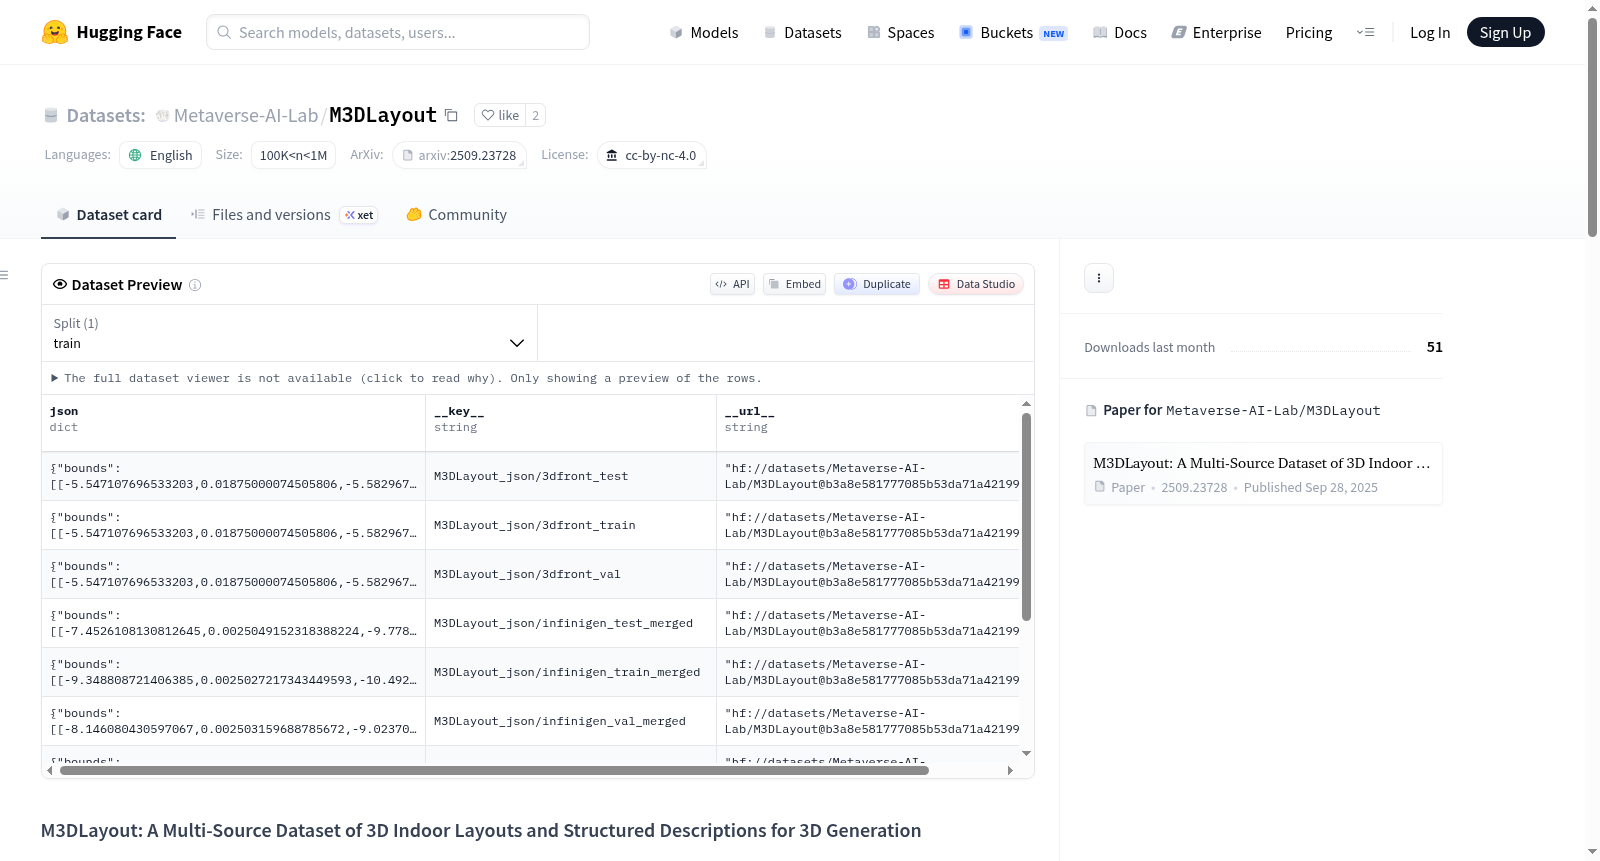1600x861 pixels.
Task: Click the Metaverse-AI-Lab organization avatar
Action: coord(162,116)
